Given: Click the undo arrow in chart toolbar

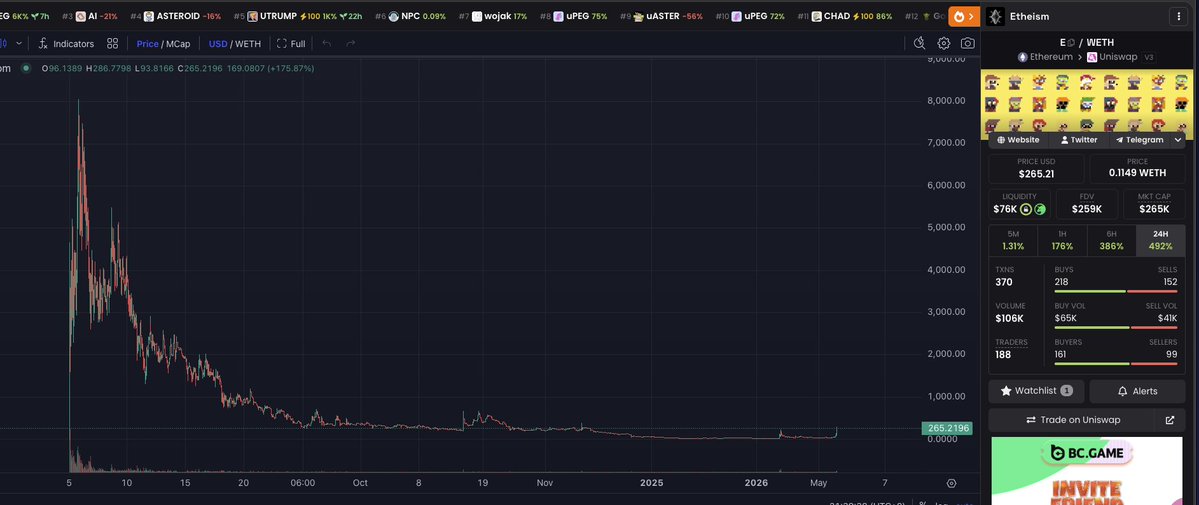Looking at the screenshot, I should pyautogui.click(x=327, y=44).
